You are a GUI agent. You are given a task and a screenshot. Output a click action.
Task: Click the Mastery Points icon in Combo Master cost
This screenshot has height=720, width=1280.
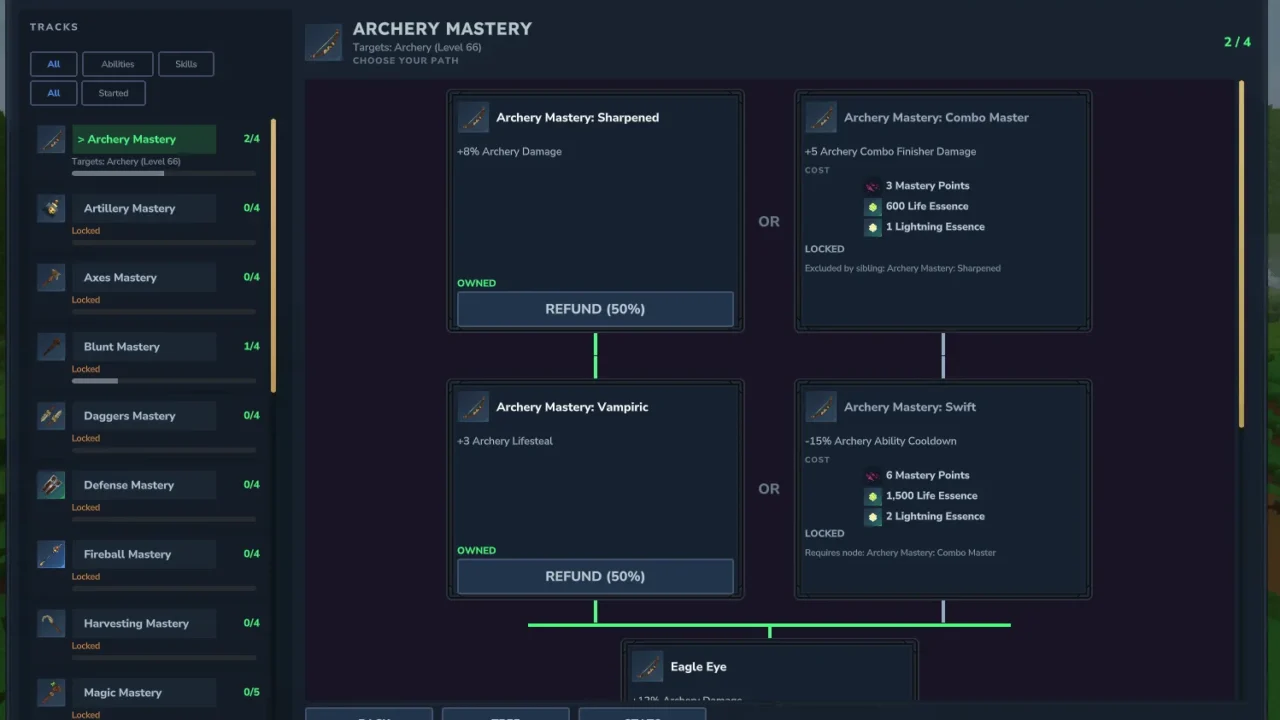(873, 186)
